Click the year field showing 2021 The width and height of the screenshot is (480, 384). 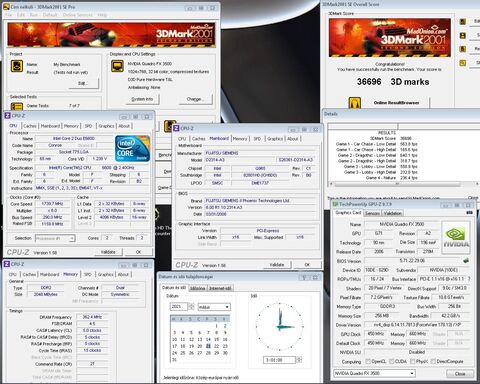[179, 306]
